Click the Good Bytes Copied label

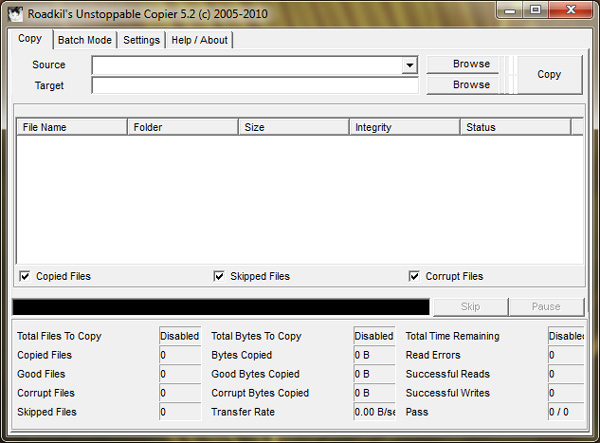[x=255, y=374]
